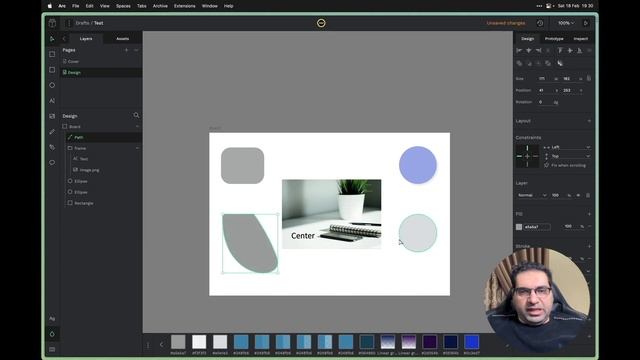Open the Extensions menu in menu bar
Image resolution: width=640 pixels, height=360 pixels.
[x=184, y=6]
